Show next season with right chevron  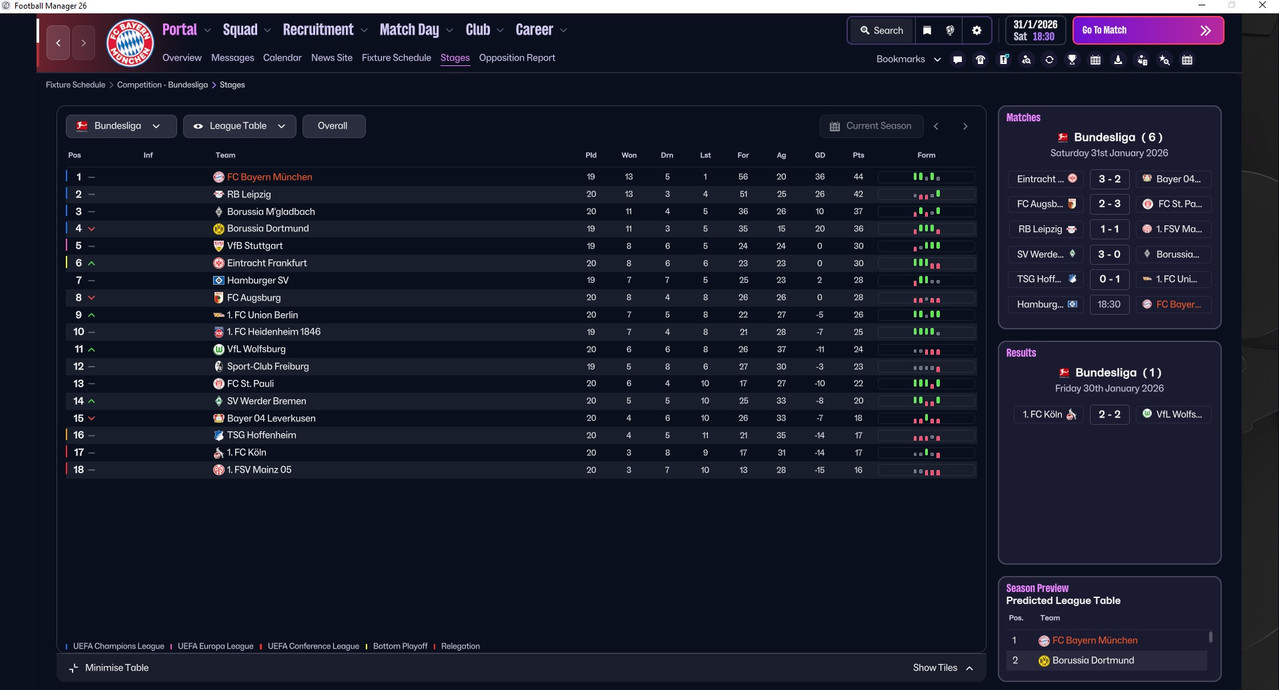[965, 126]
